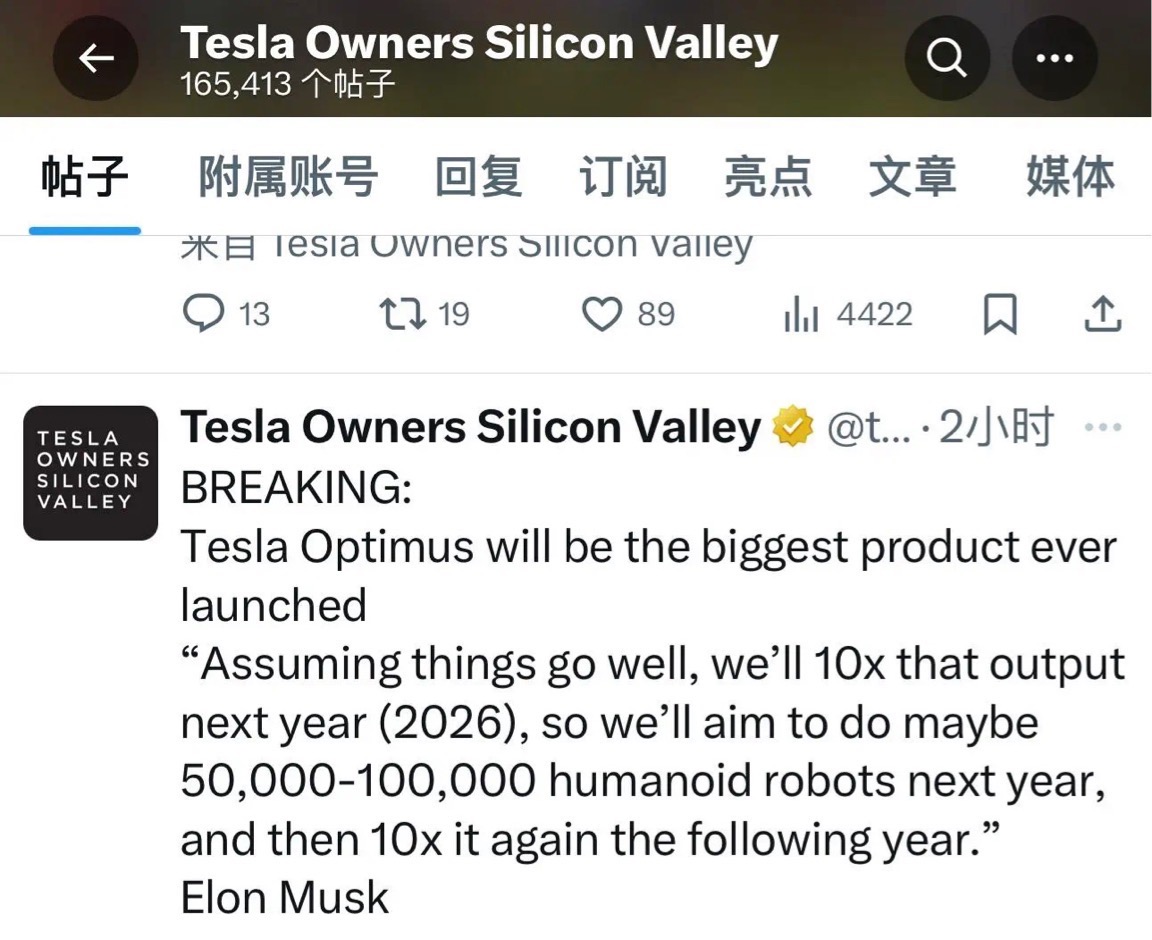
Task: Open the header three-dot more menu
Action: coord(1055,57)
